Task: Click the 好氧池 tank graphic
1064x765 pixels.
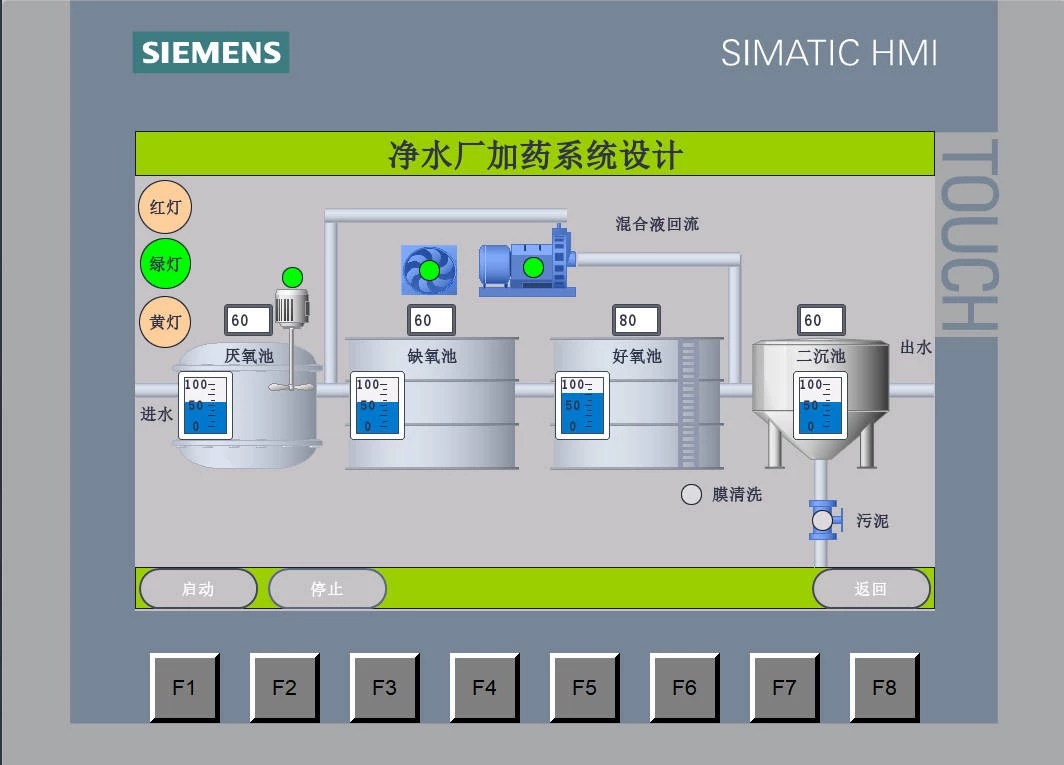Action: point(636,403)
